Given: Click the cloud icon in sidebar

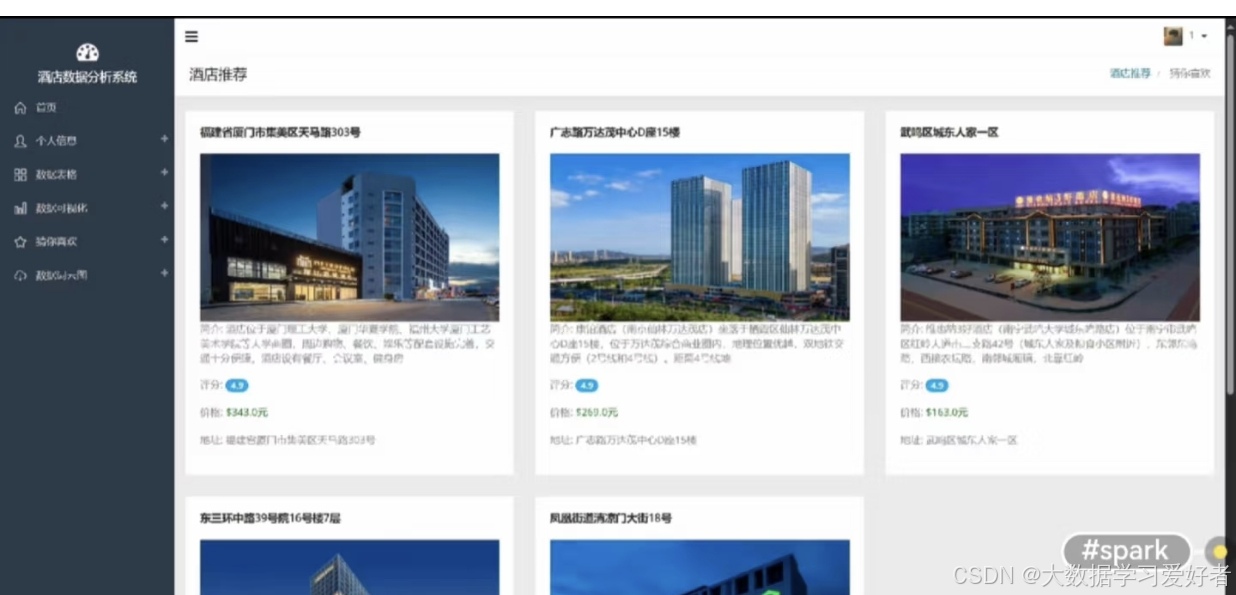Looking at the screenshot, I should (20, 275).
